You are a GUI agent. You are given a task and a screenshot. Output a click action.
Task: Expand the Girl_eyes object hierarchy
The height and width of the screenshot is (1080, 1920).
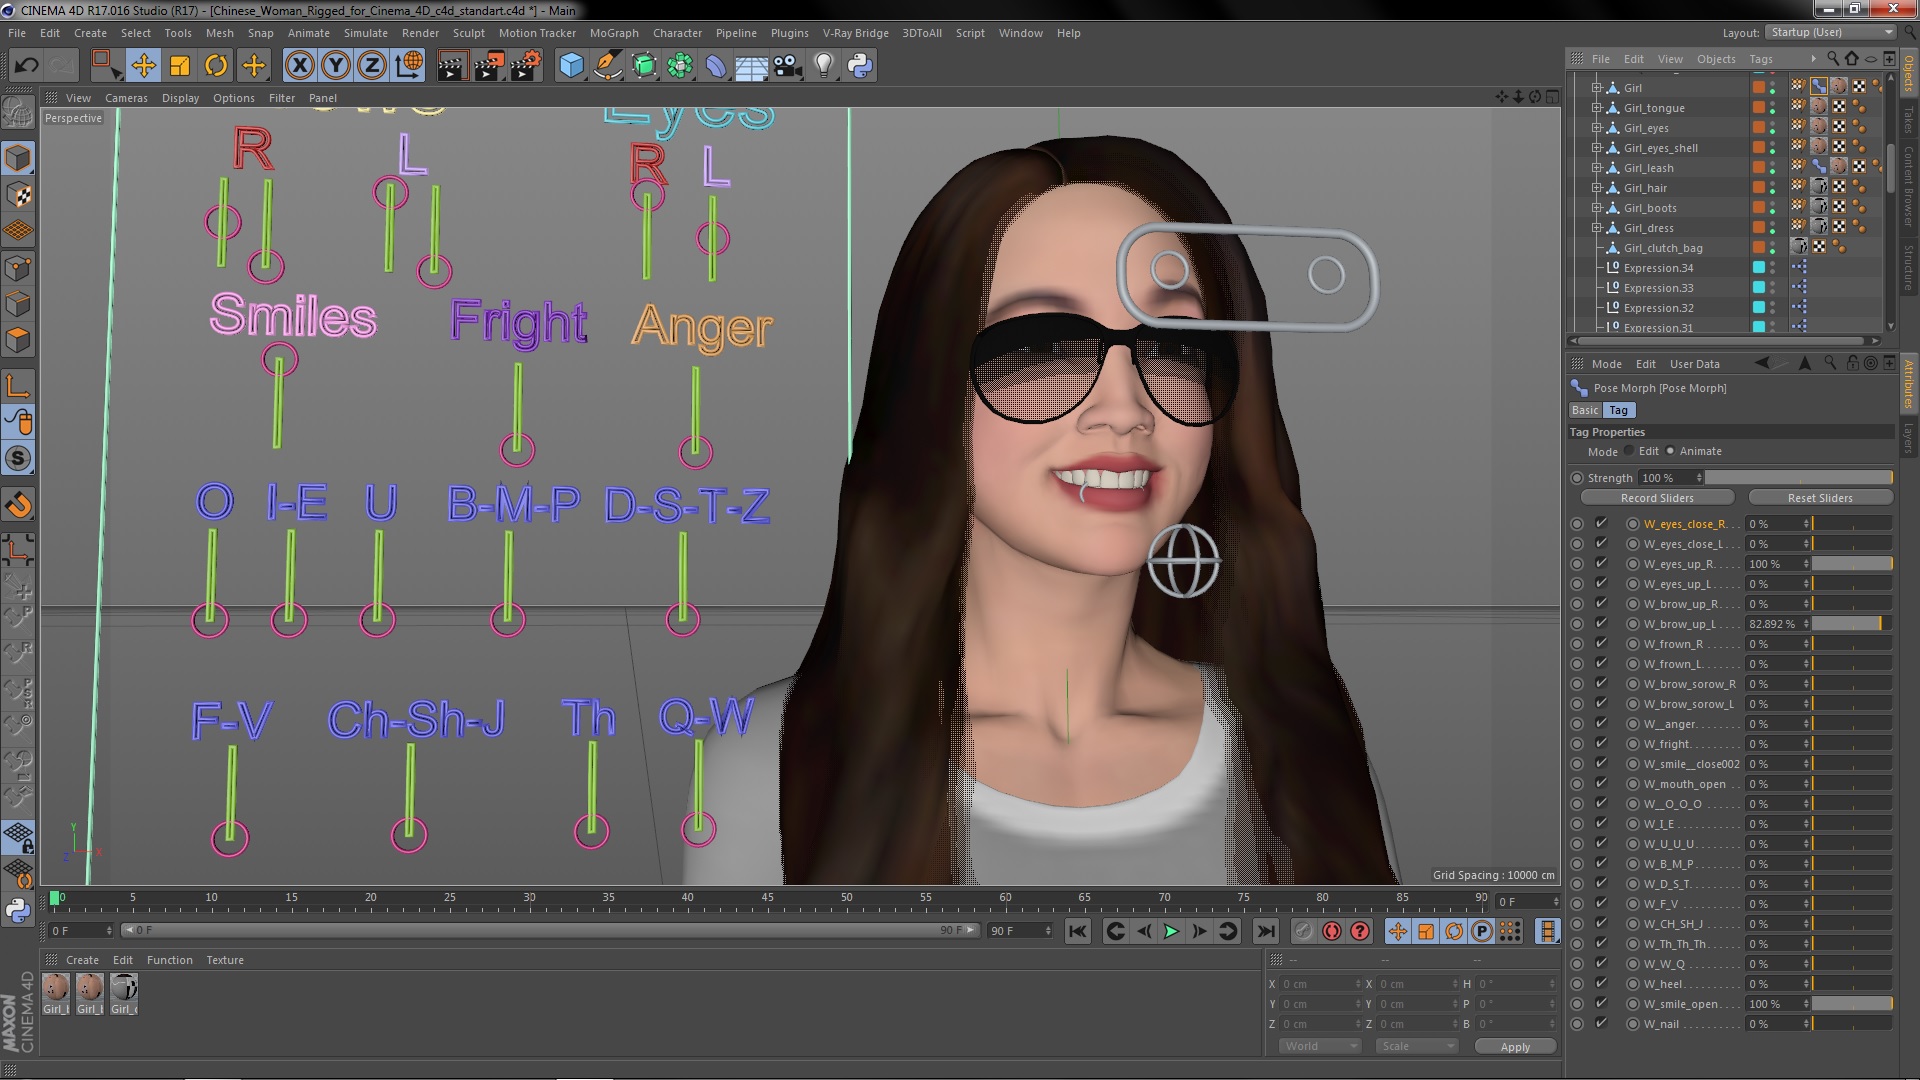1597,128
